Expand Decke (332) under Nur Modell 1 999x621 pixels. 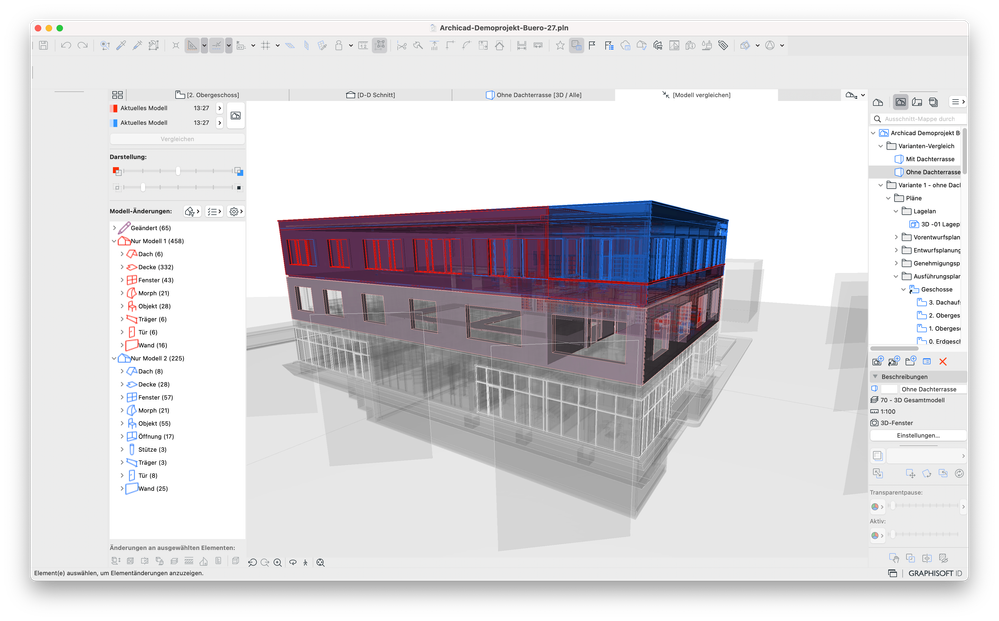coord(122,268)
